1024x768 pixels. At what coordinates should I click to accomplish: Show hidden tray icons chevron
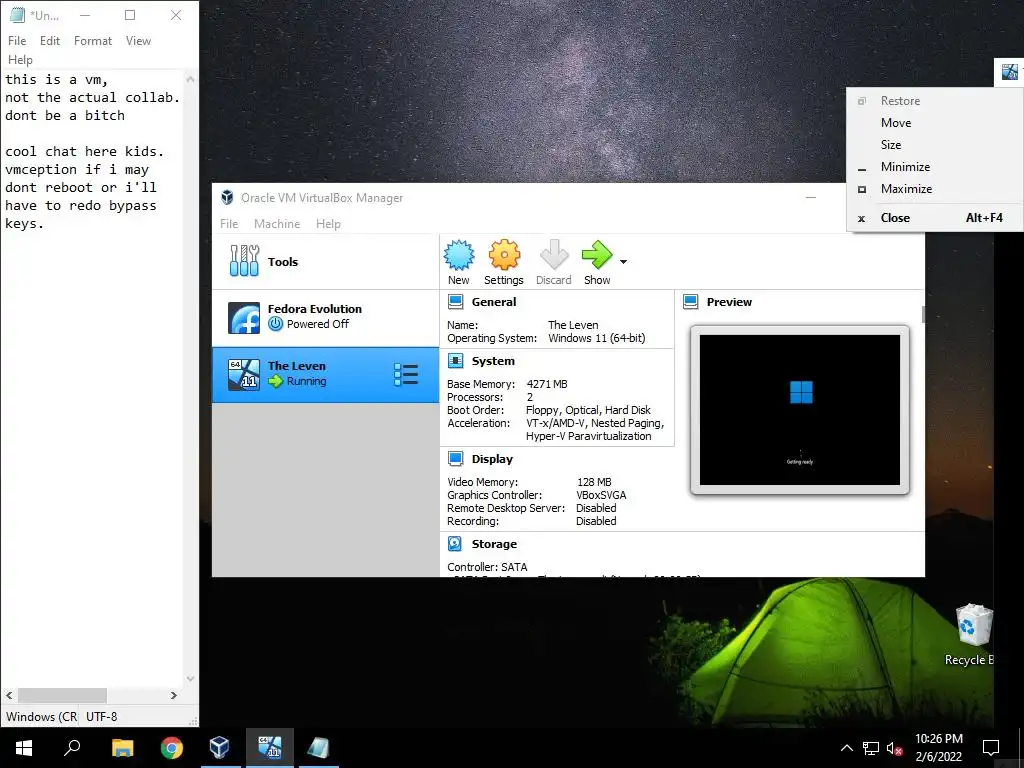pyautogui.click(x=846, y=748)
